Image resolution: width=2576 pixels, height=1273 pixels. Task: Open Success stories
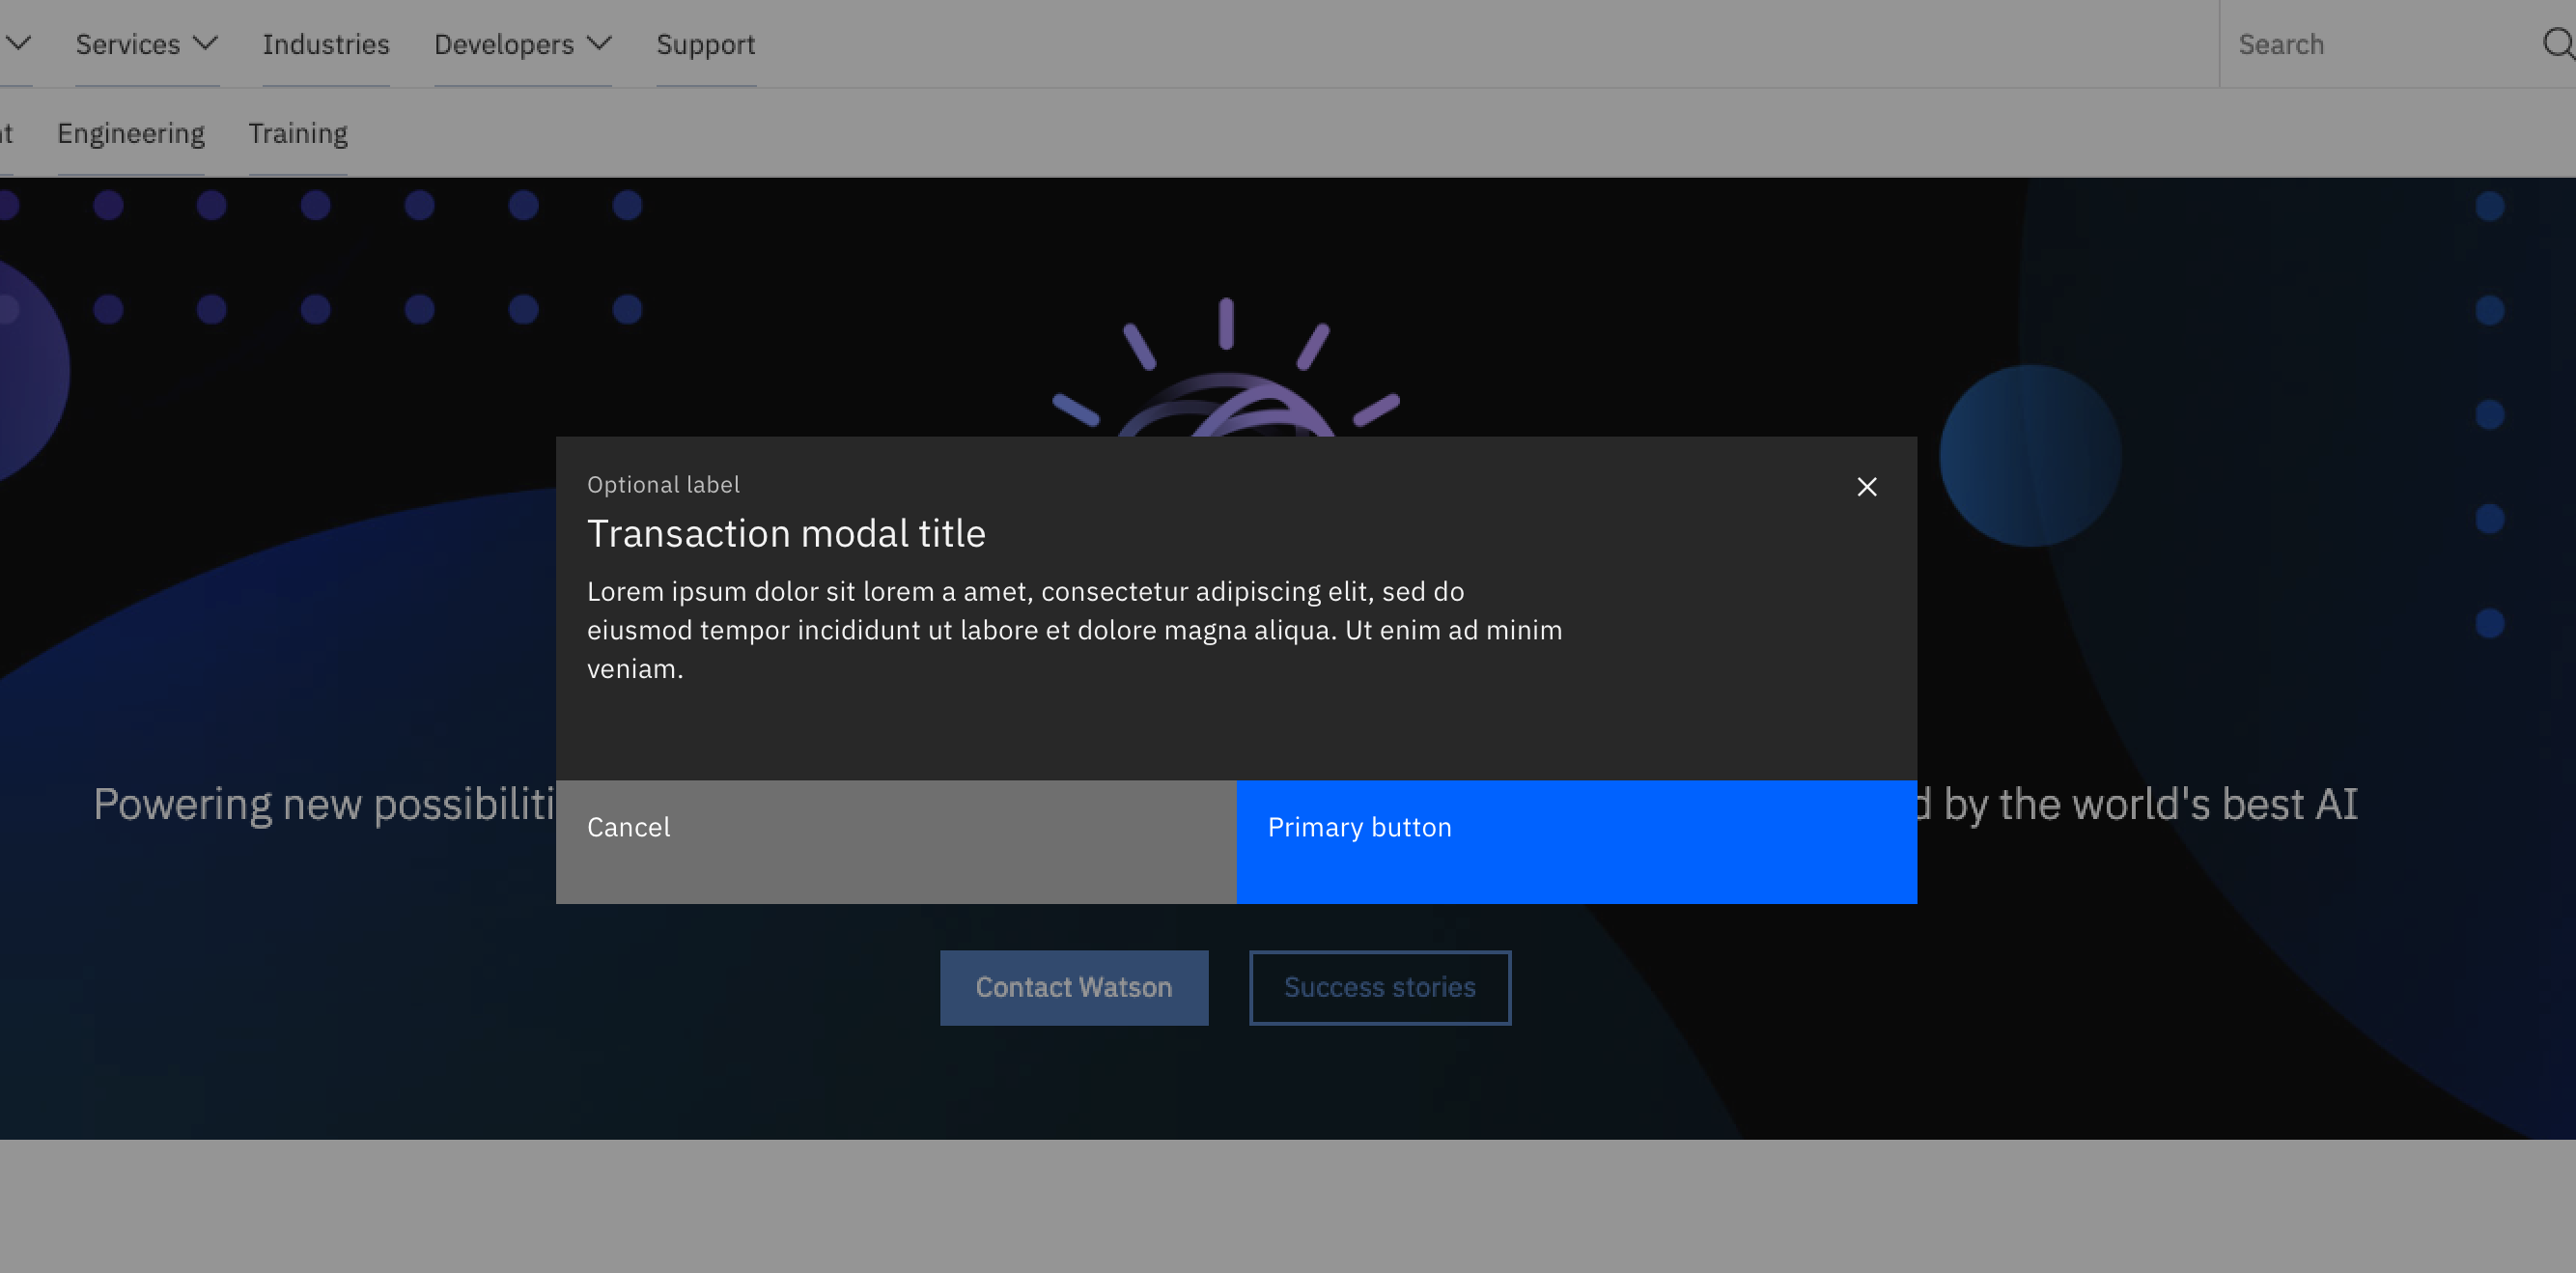pos(1379,987)
